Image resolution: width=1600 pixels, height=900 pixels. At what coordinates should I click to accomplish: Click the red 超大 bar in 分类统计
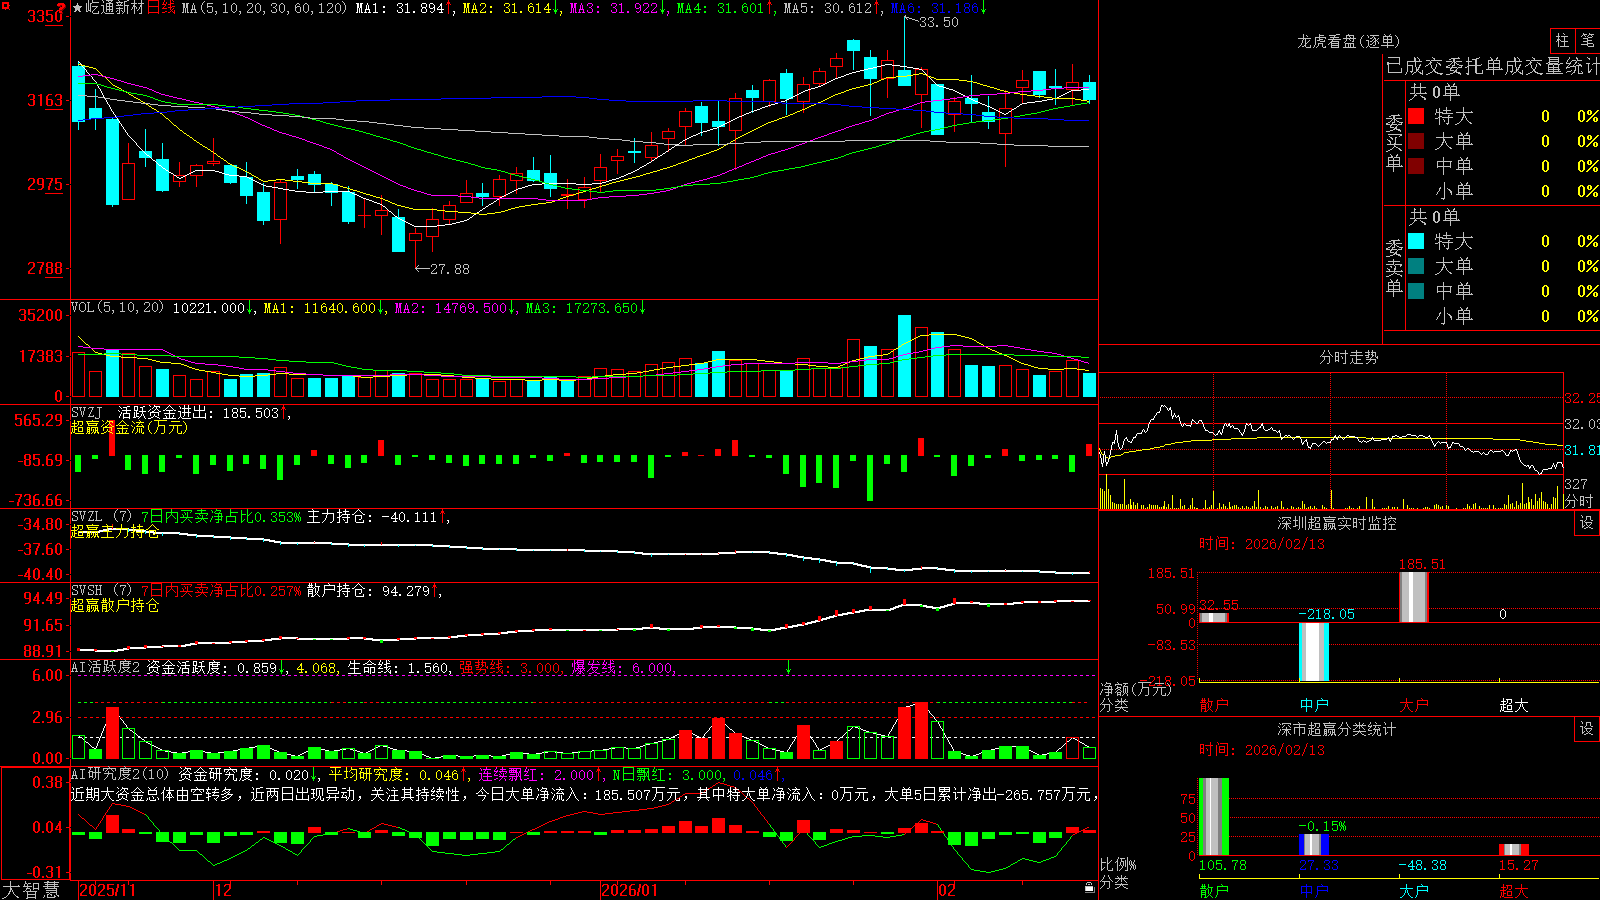click(x=1514, y=850)
